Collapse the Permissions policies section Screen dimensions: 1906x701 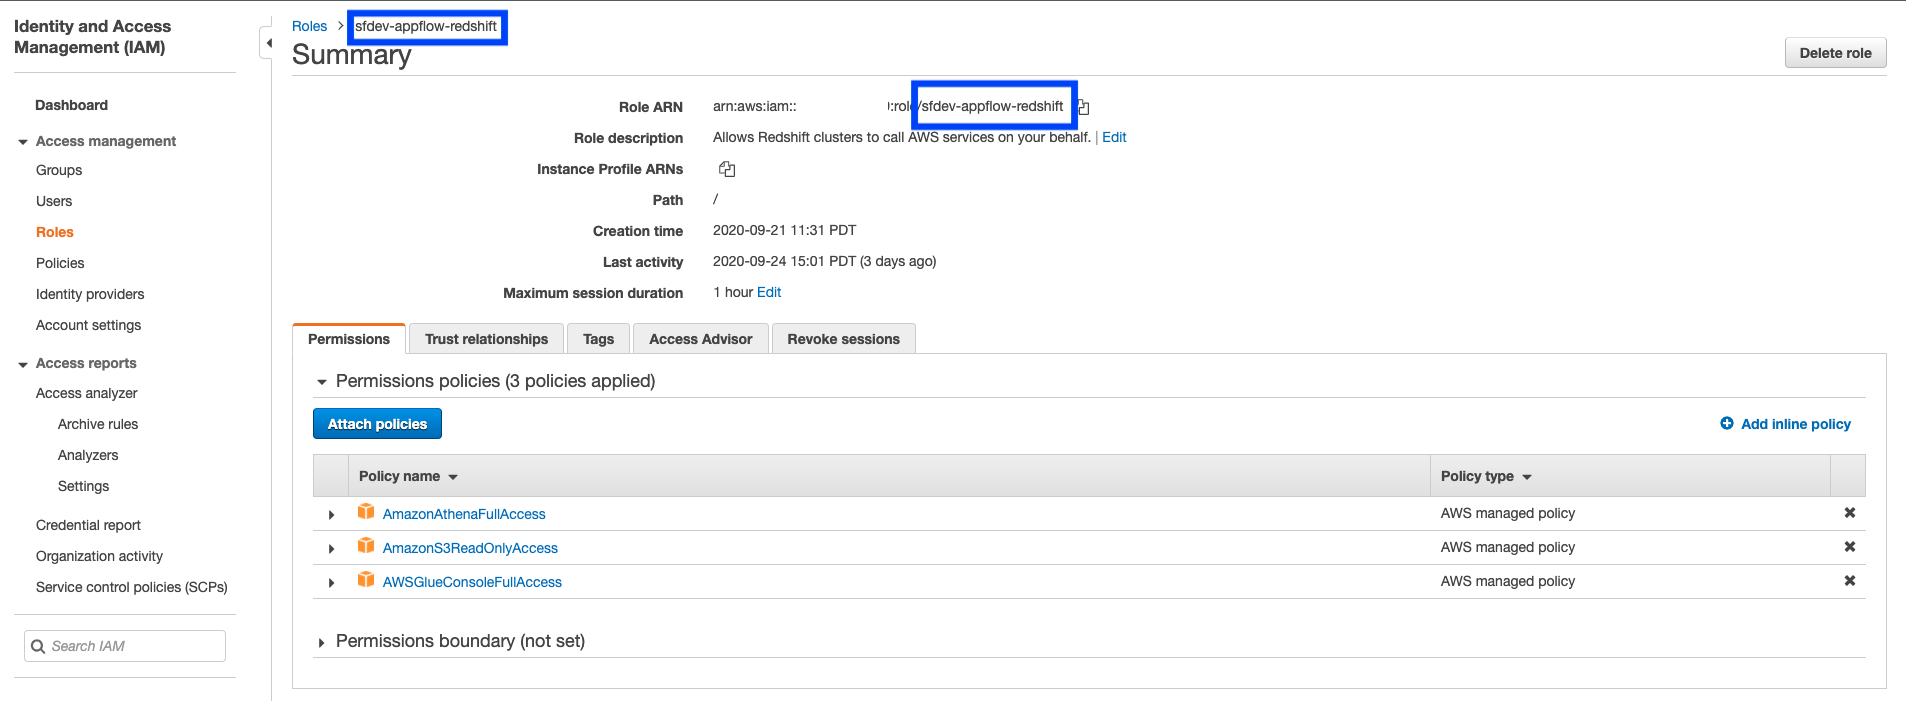[322, 382]
